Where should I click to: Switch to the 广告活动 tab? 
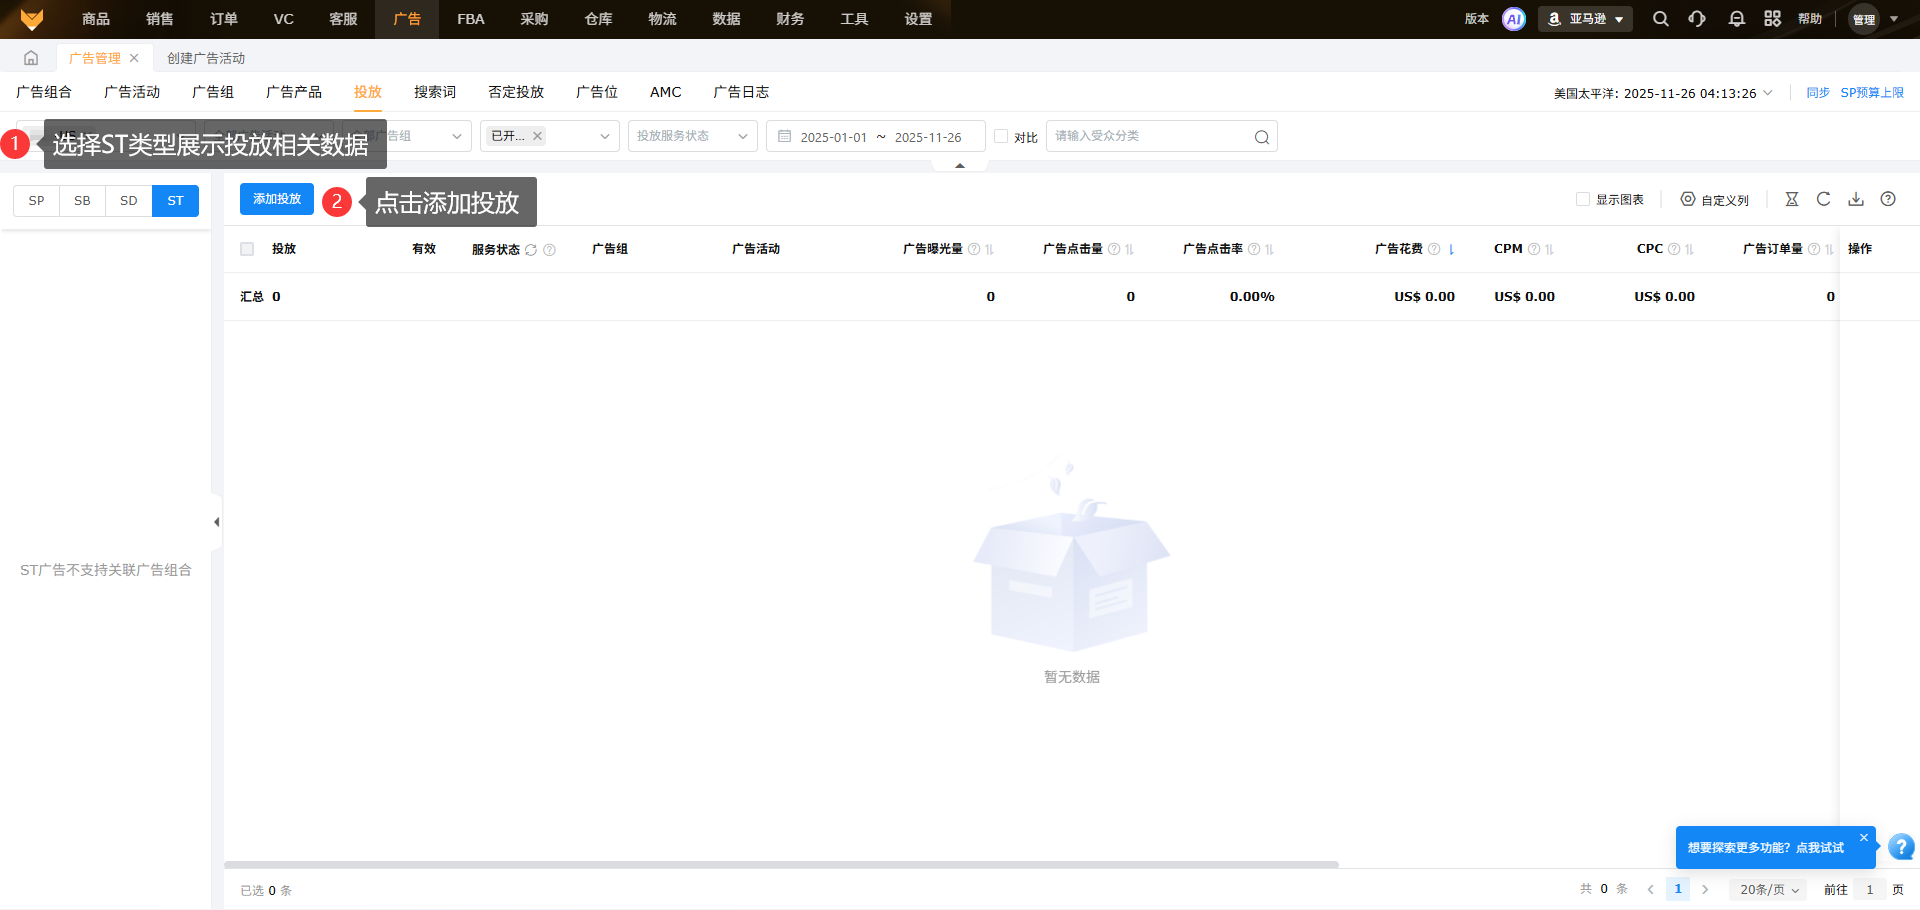[132, 92]
